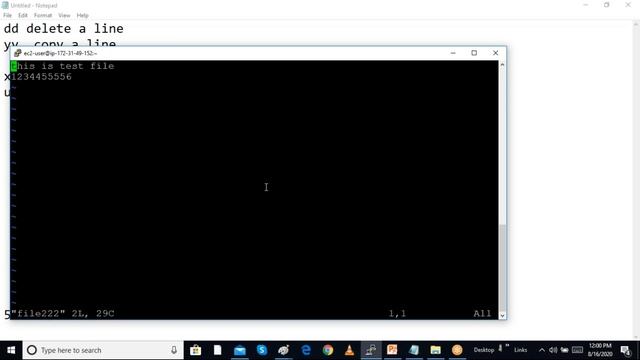Show hidden system tray icons
The width and height of the screenshot is (640, 360).
point(542,350)
